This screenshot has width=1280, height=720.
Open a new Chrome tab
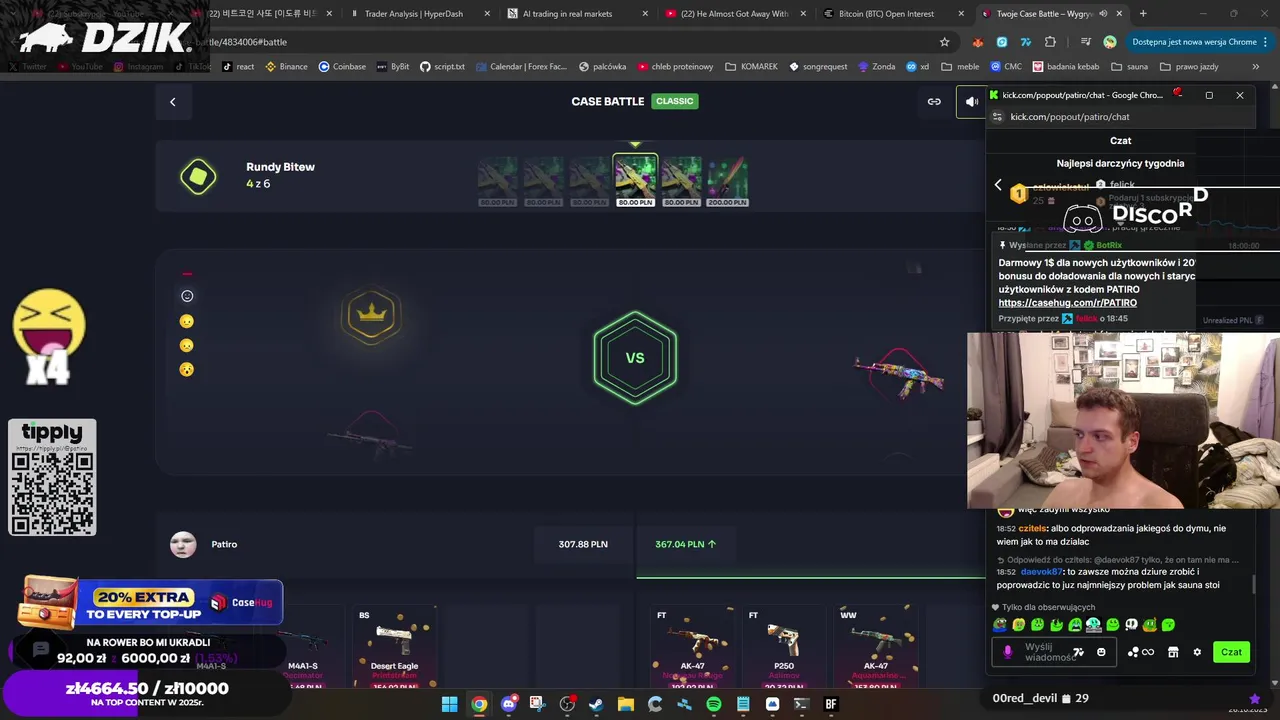[x=1143, y=14]
